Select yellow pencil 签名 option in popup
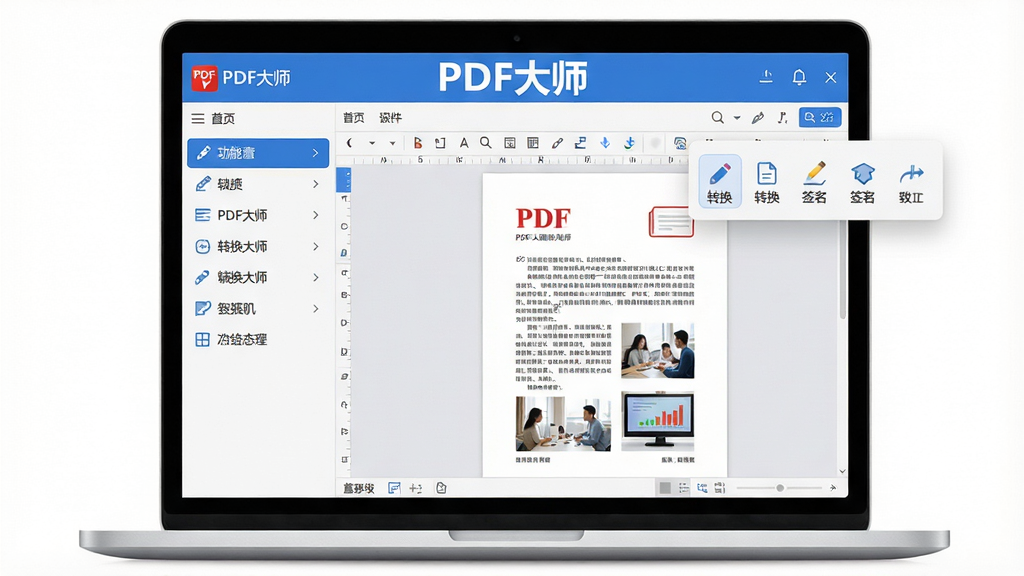Viewport: 1024px width, 576px height. pos(814,182)
